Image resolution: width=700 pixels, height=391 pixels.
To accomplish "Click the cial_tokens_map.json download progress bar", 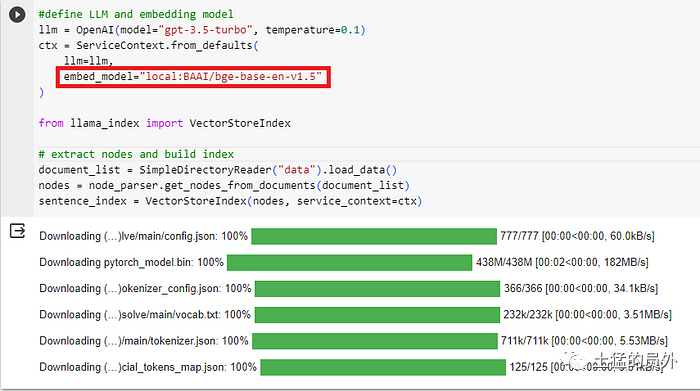I will (383, 367).
